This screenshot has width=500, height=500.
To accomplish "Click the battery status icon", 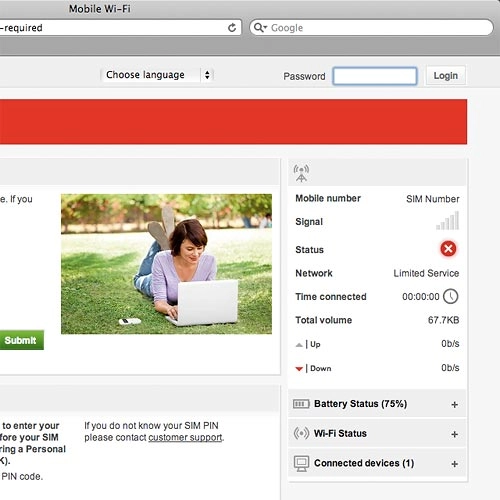I will (301, 404).
